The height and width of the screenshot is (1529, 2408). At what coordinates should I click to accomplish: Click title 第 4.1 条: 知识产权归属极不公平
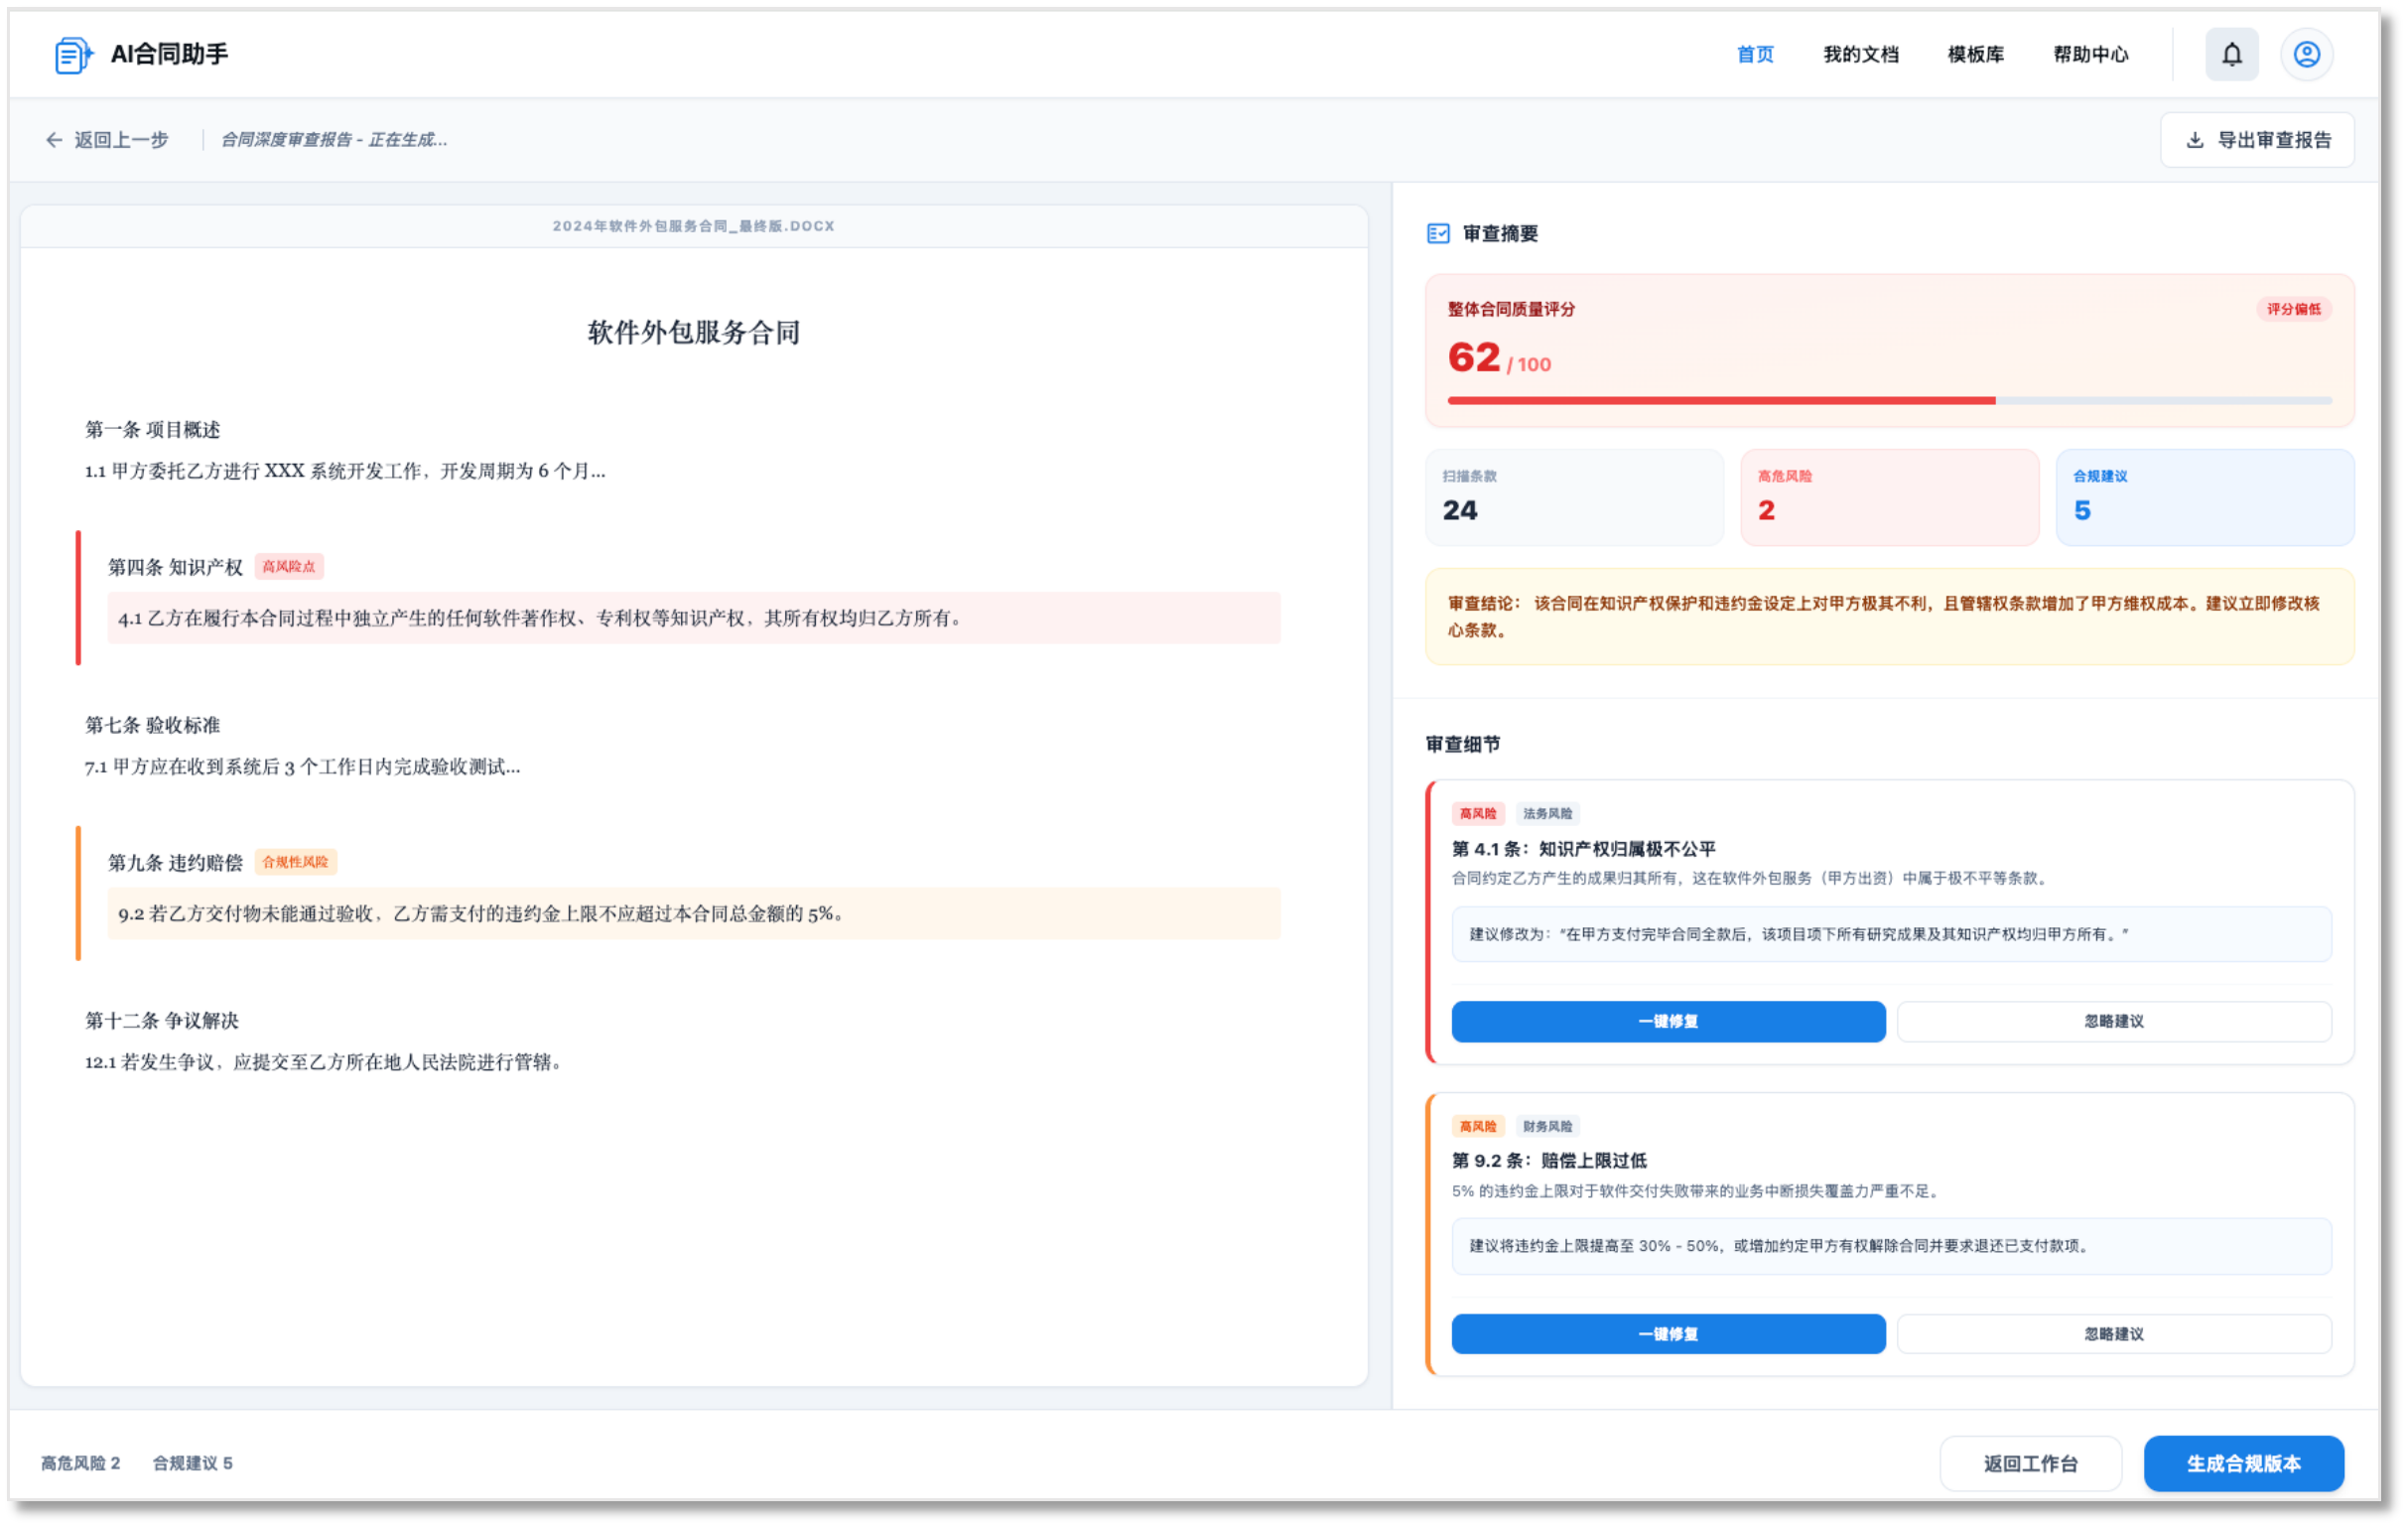[x=1584, y=849]
